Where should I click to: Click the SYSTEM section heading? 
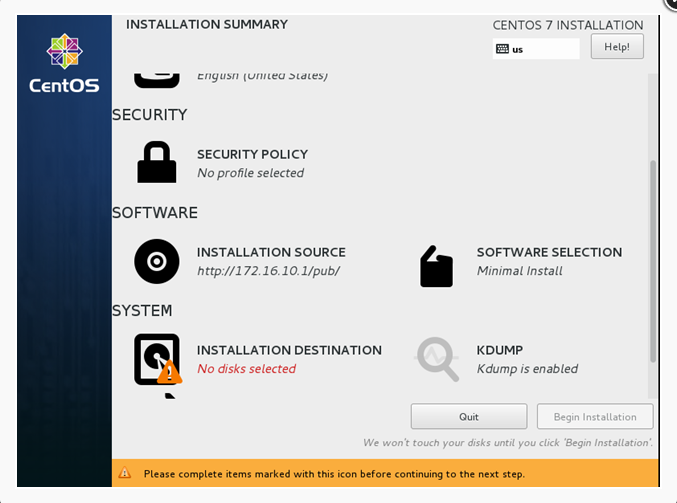(x=142, y=311)
